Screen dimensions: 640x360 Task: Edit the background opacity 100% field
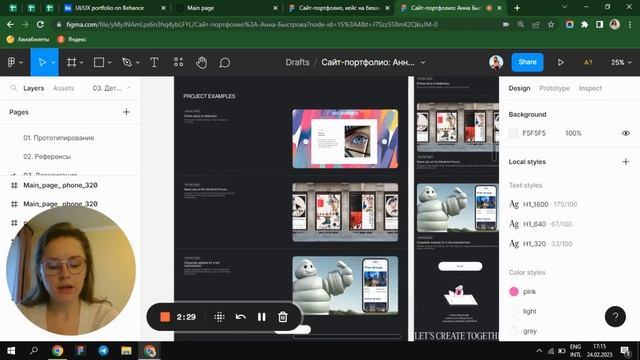[x=573, y=133]
